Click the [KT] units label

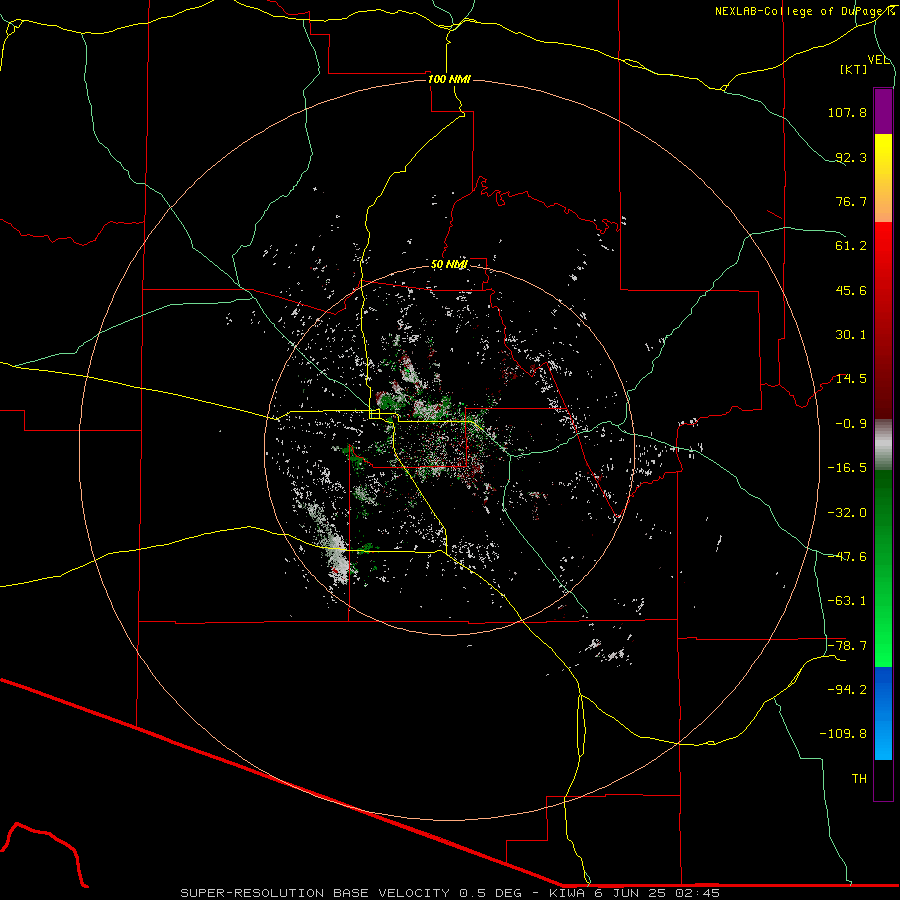pyautogui.click(x=854, y=69)
